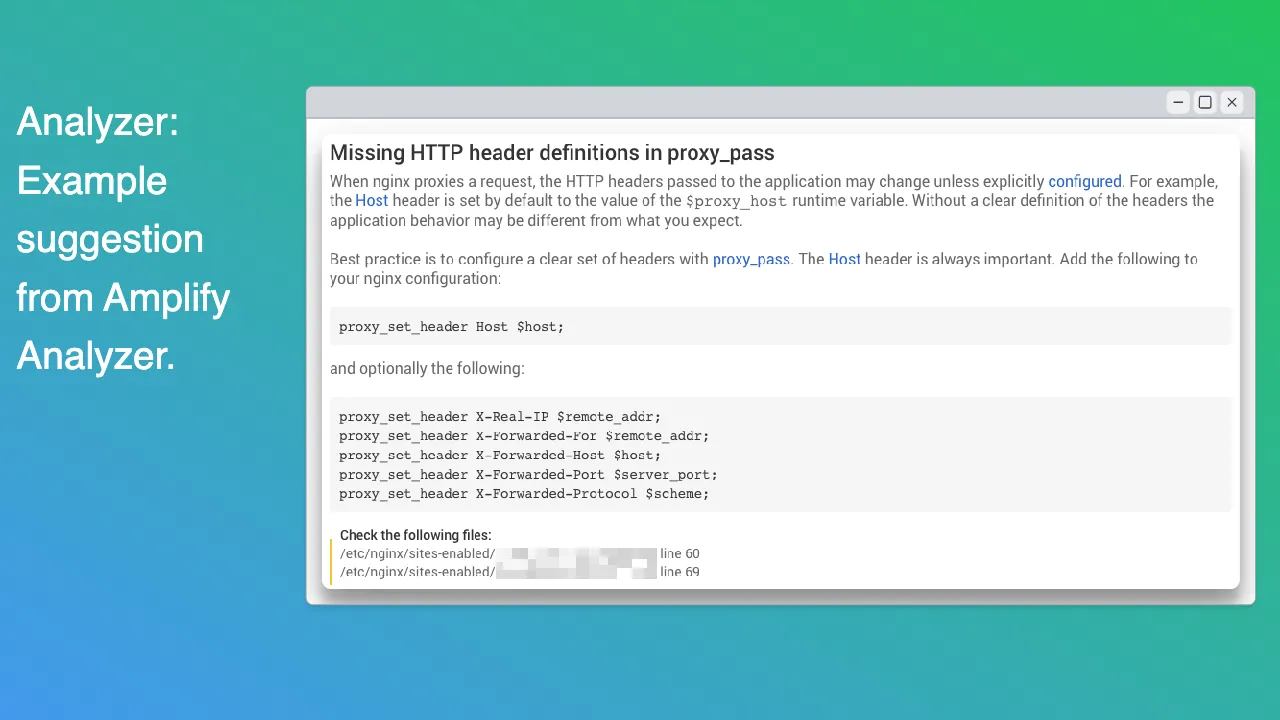1280x720 pixels.
Task: Open the 'proxy_pass' hyperlink
Action: click(x=751, y=259)
